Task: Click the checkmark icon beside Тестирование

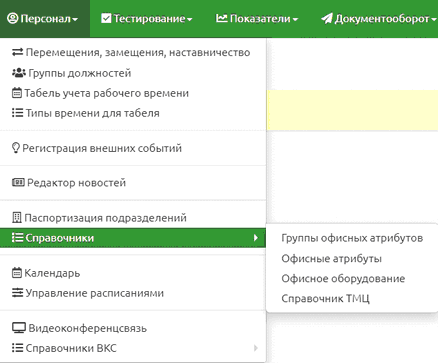Action: point(106,18)
